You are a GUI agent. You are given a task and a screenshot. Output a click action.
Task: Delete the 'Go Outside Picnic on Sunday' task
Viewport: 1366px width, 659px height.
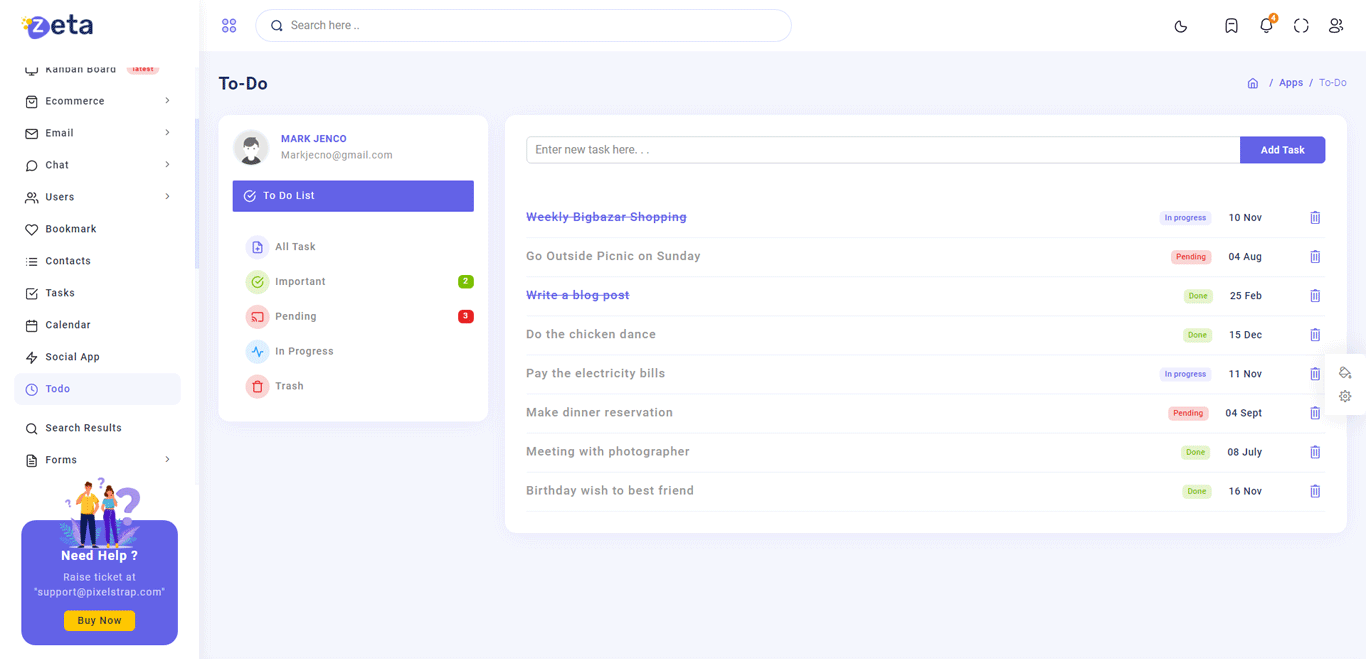1315,257
